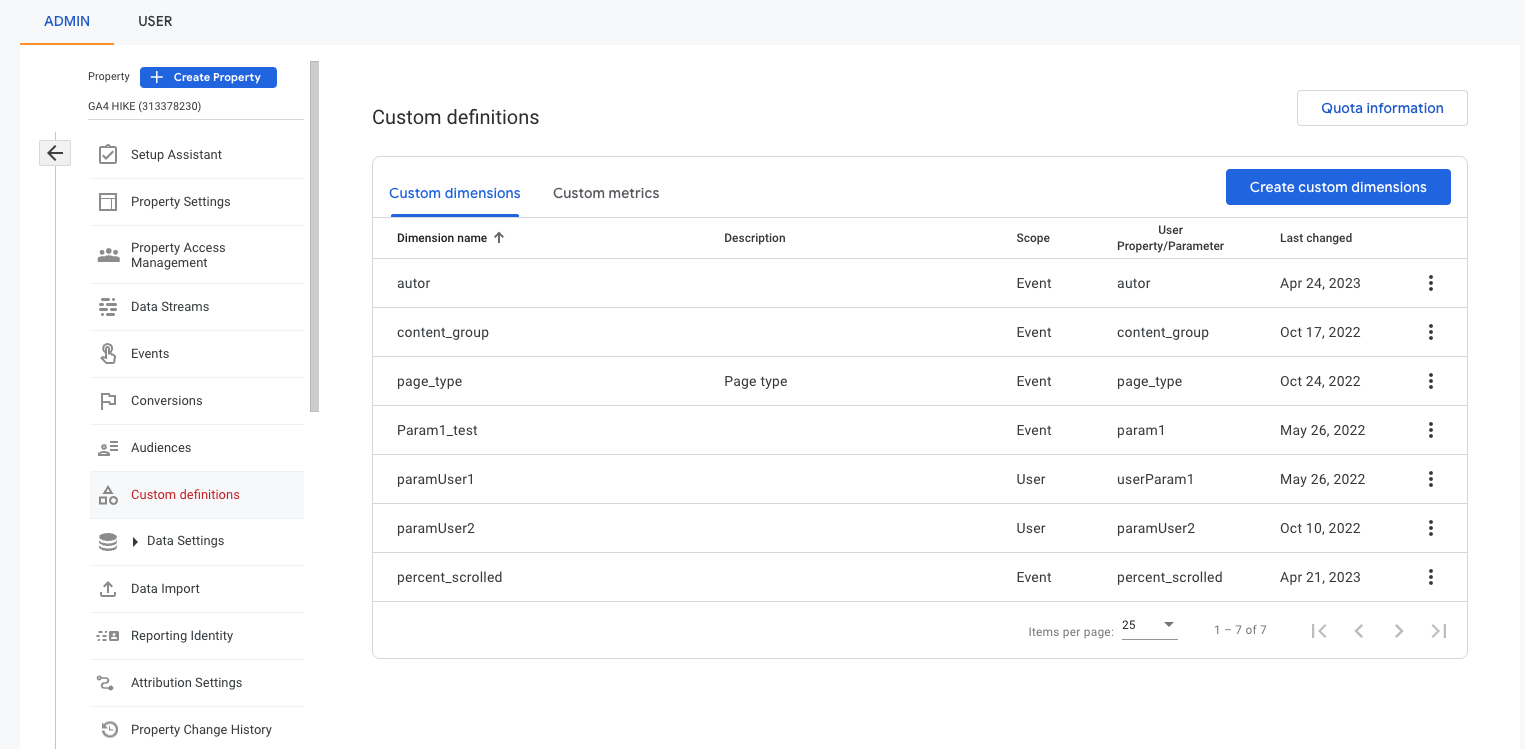Select the Custom dimensions tab

pyautogui.click(x=455, y=193)
